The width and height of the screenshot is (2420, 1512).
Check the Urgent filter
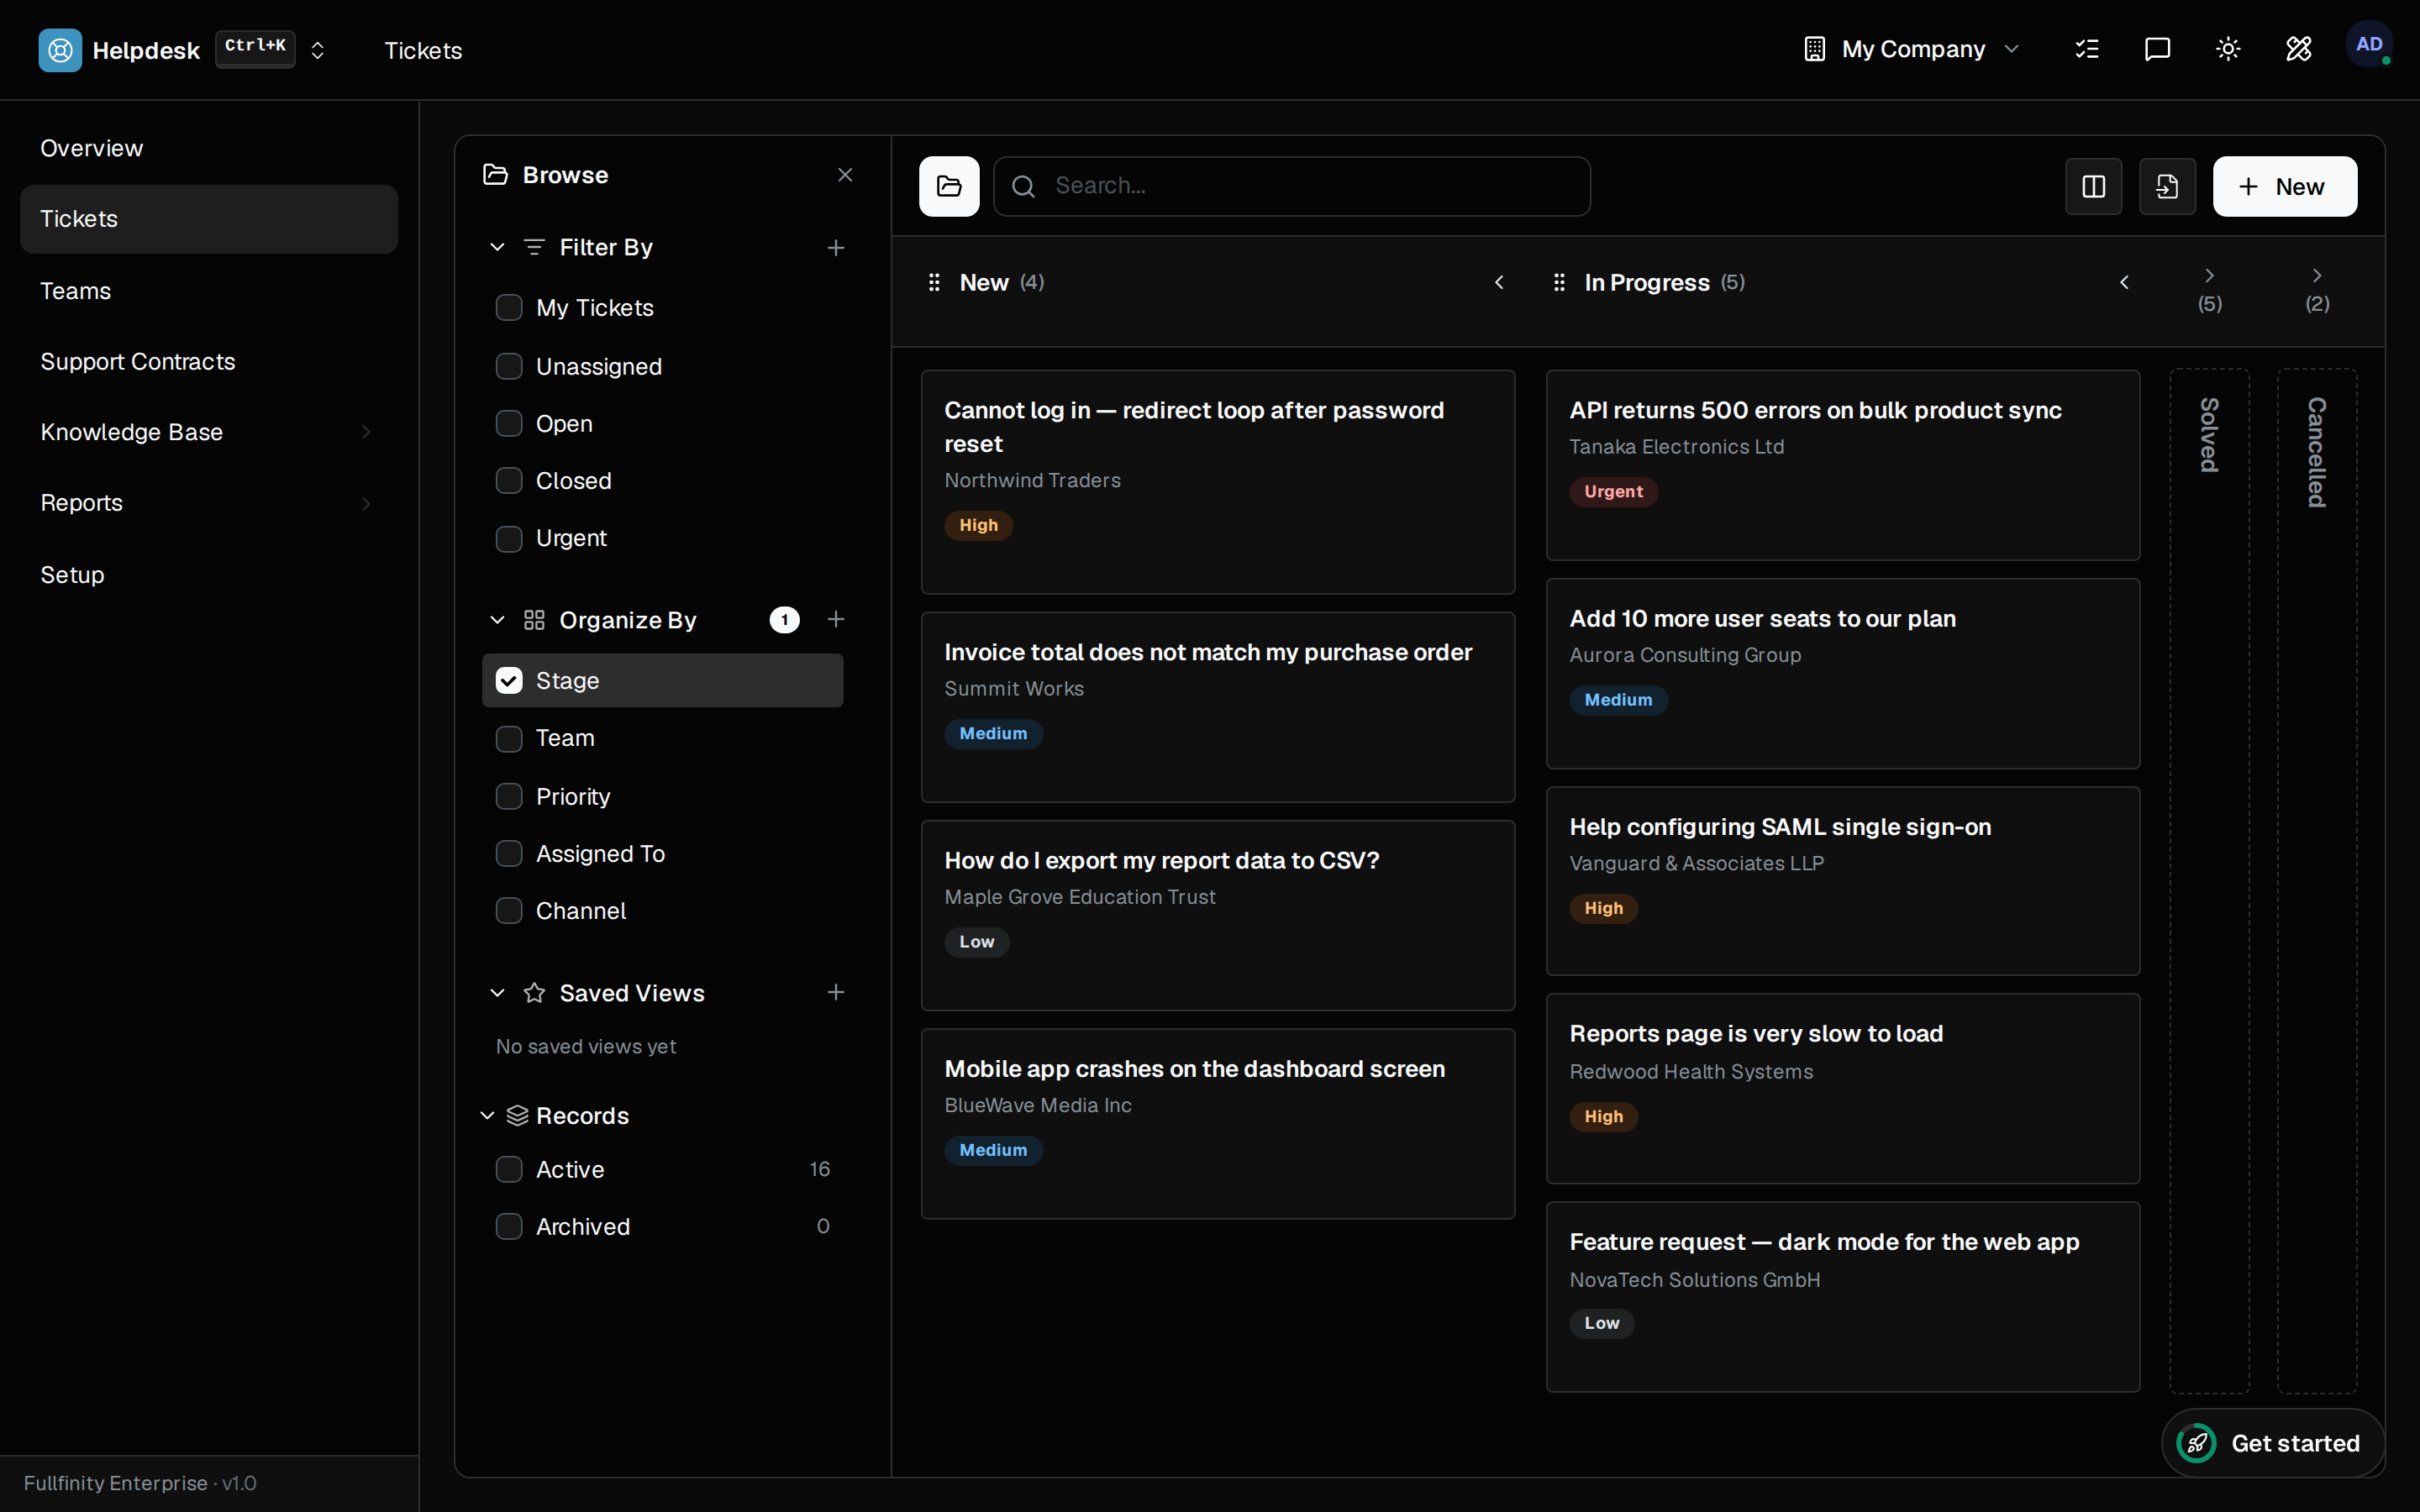[509, 538]
